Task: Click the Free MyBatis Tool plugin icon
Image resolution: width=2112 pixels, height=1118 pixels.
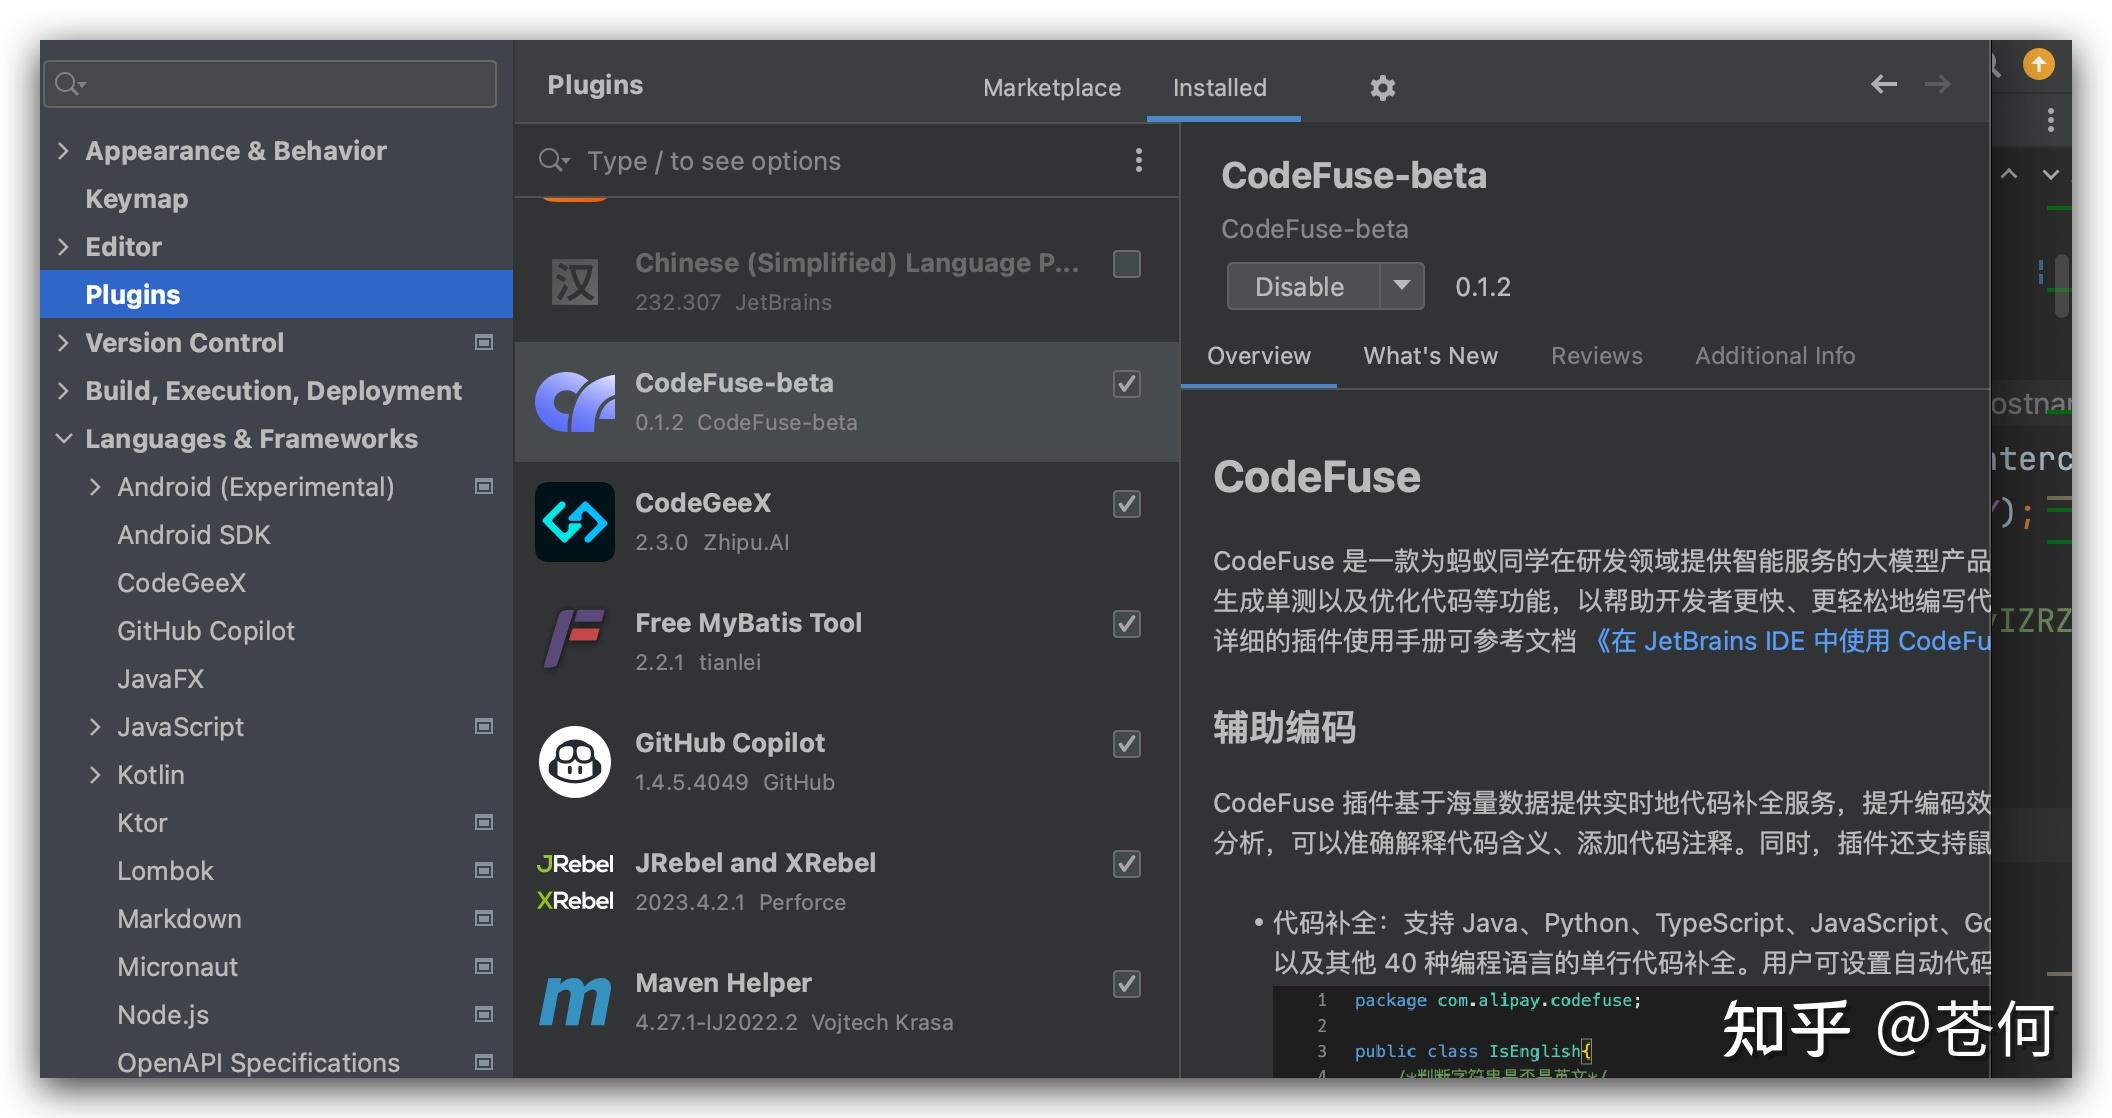Action: [575, 641]
